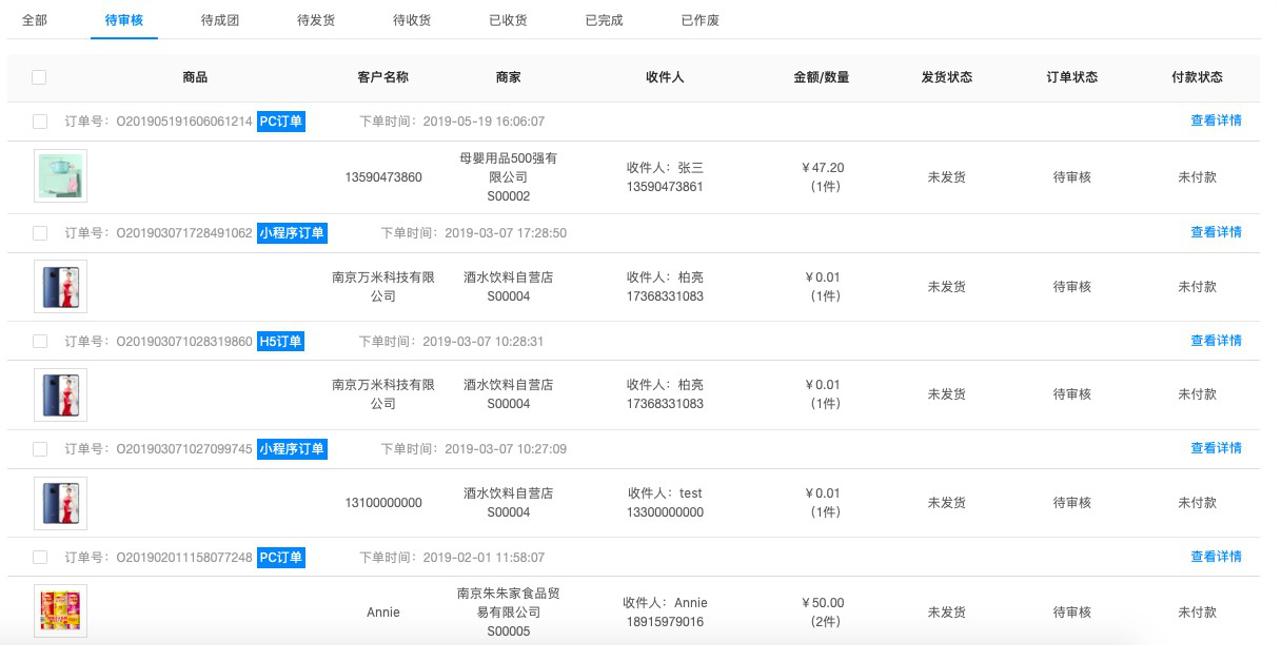This screenshot has width=1277, height=646.
Task: Tick the checkbox for order O201903071028319860
Action: coord(40,342)
